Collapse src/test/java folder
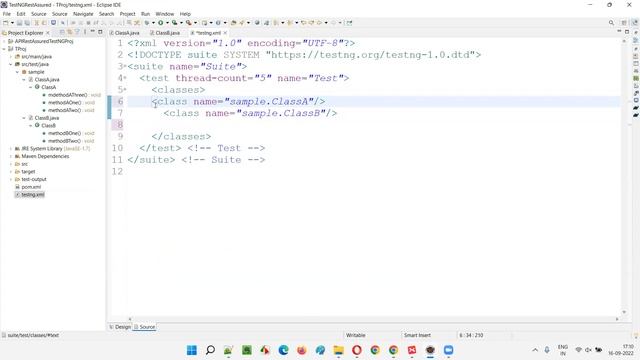This screenshot has width=640, height=360. coord(11,64)
